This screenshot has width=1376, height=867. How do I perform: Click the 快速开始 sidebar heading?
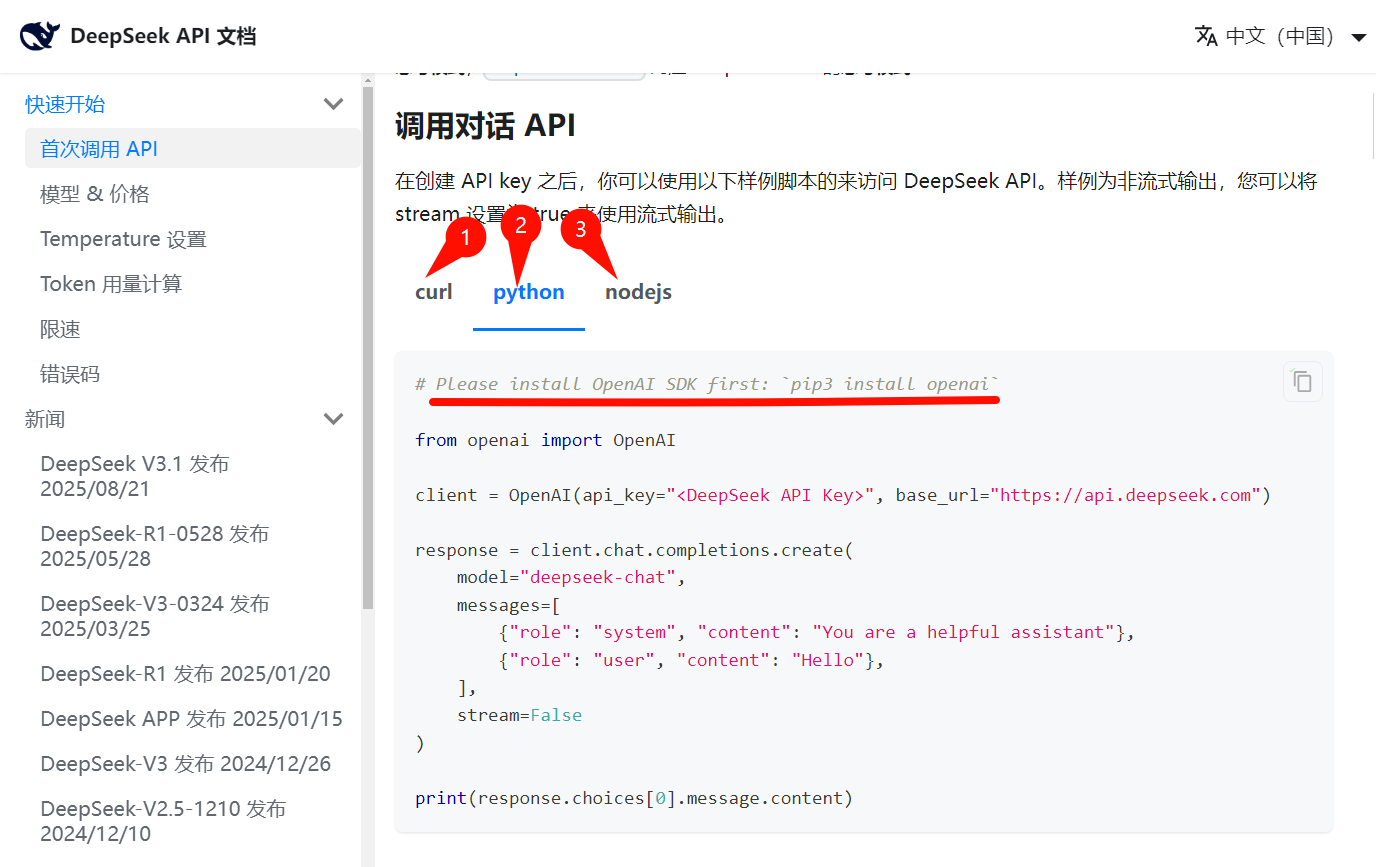(x=65, y=104)
